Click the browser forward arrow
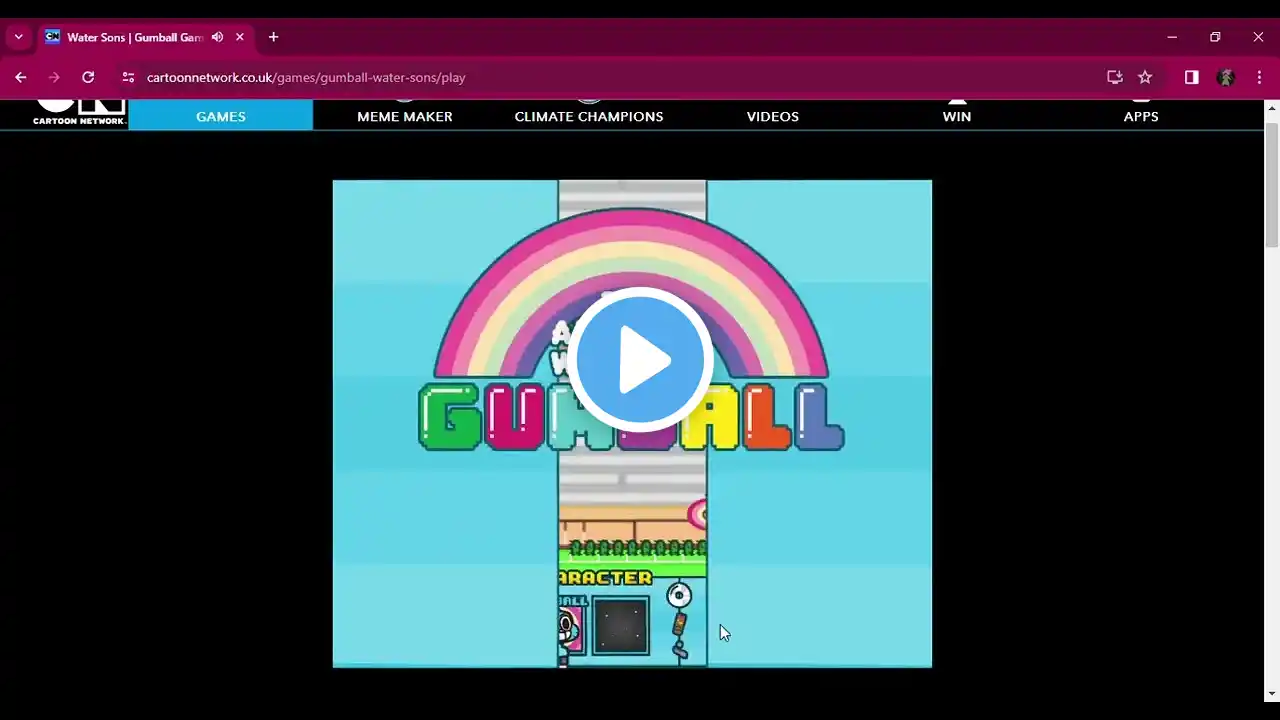Image resolution: width=1280 pixels, height=720 pixels. [54, 77]
